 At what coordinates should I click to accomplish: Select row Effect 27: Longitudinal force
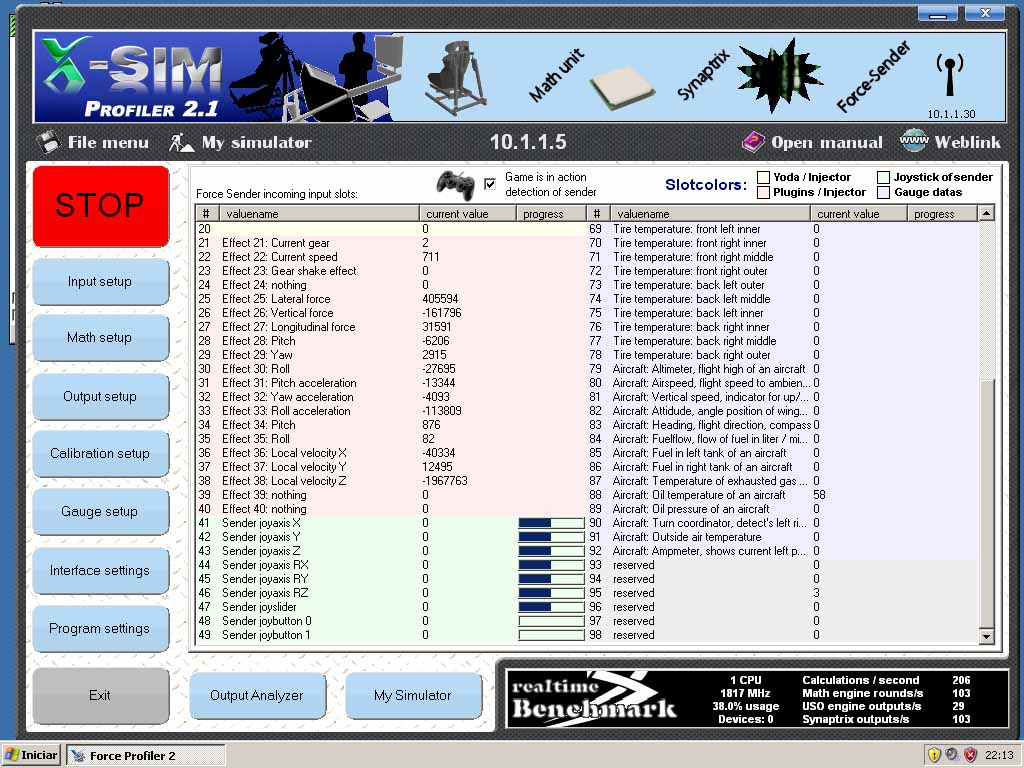[391, 327]
